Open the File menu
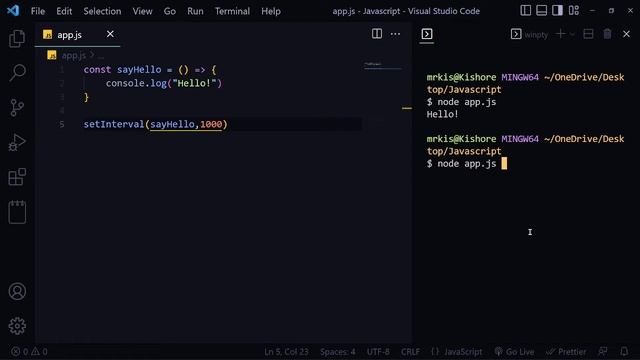This screenshot has width=640, height=360. pyautogui.click(x=38, y=11)
